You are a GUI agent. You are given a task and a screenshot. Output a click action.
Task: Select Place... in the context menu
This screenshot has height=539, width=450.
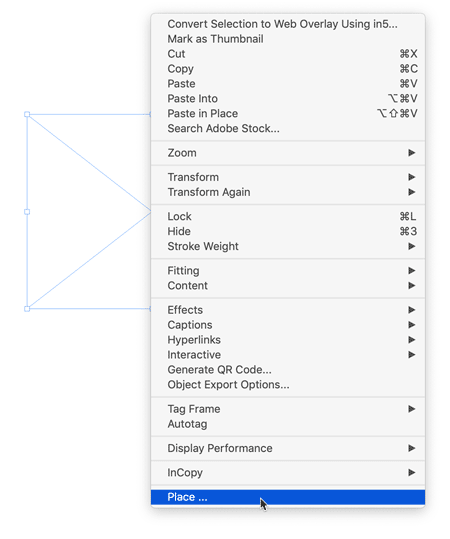click(288, 497)
